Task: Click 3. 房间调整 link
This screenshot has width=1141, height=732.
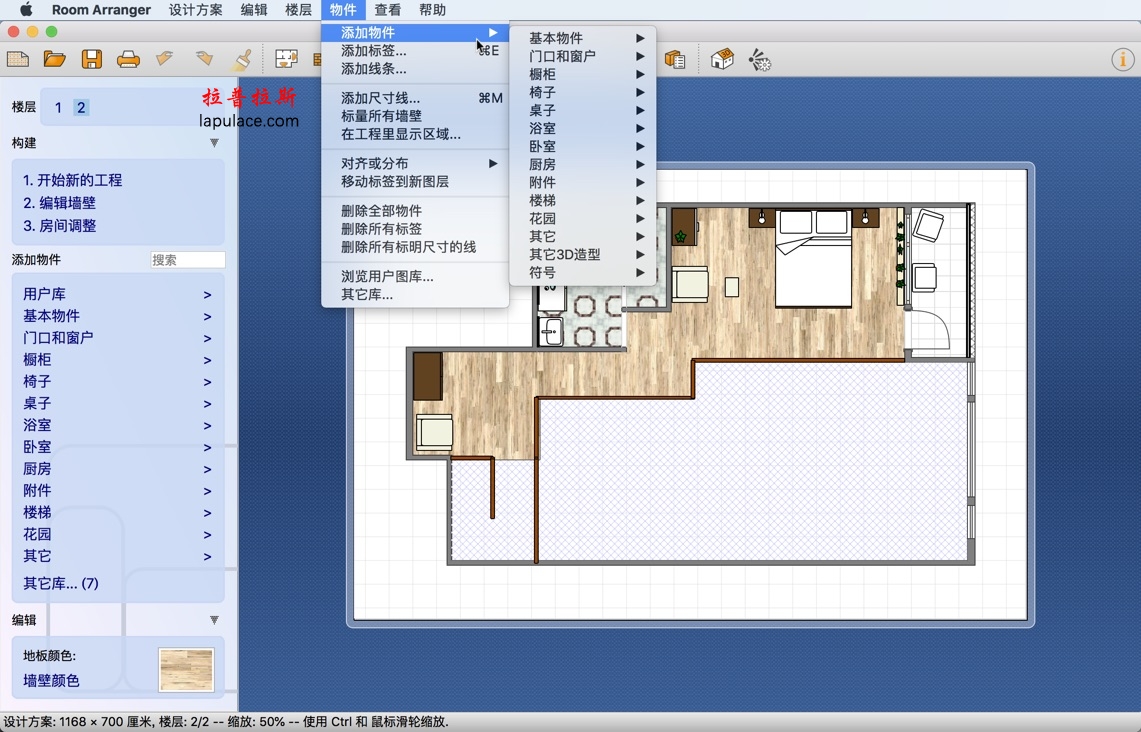Action: click(x=60, y=226)
